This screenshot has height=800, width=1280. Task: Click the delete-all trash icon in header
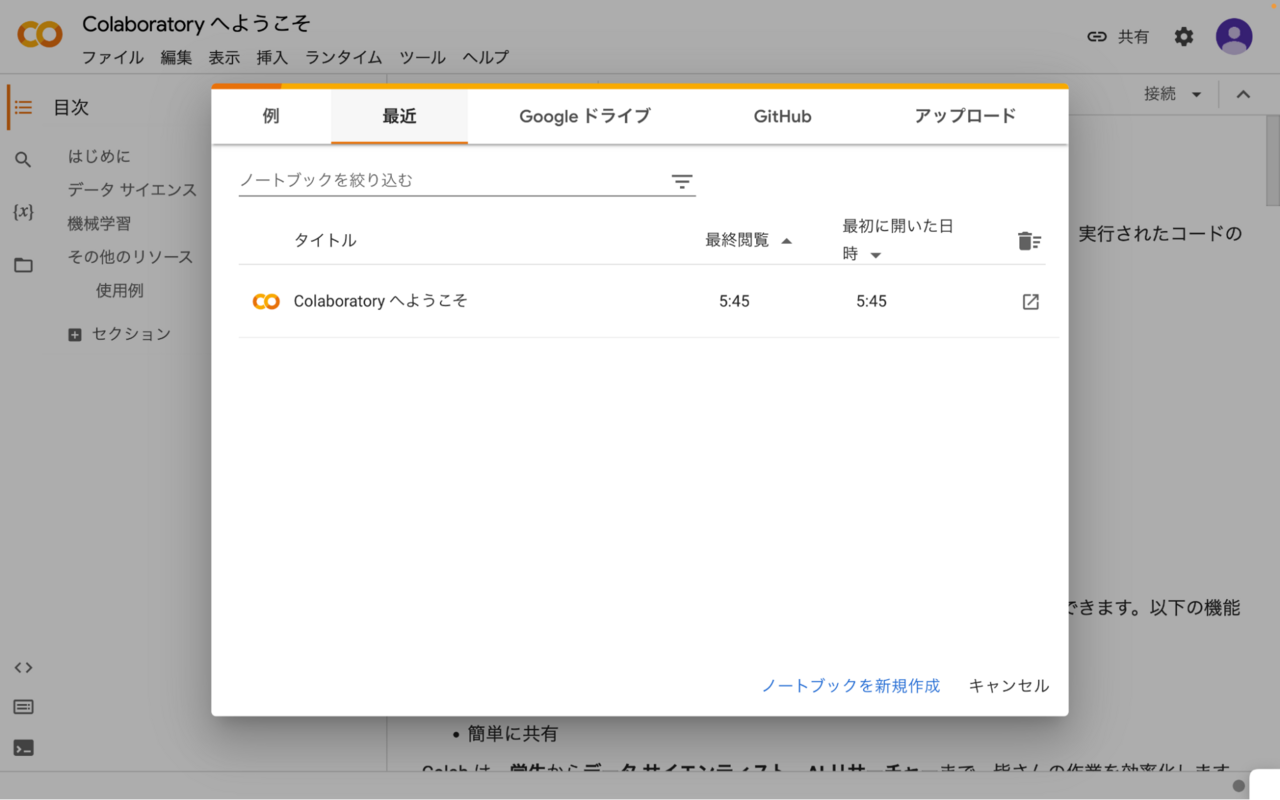(1029, 241)
